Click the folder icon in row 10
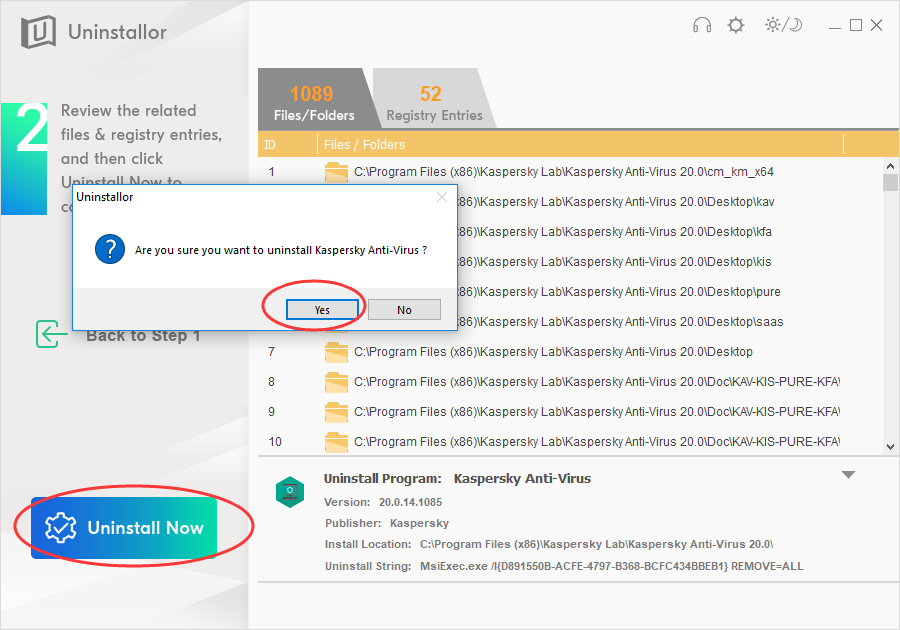 336,442
